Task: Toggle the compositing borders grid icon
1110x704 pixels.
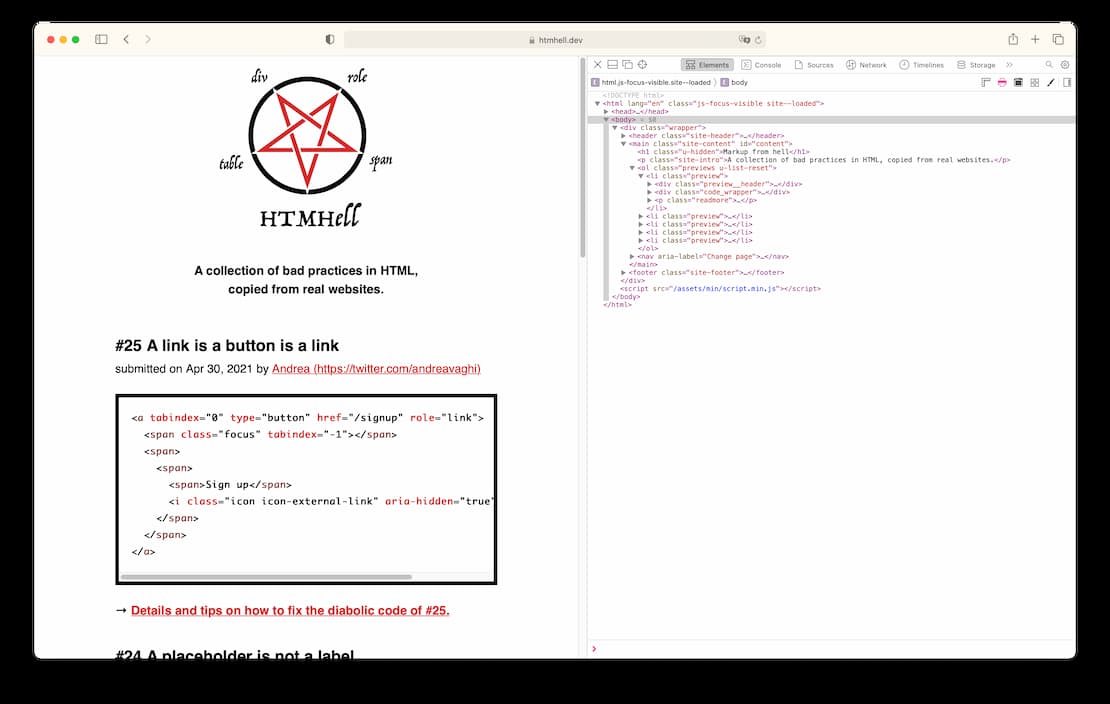Action: (x=1034, y=82)
